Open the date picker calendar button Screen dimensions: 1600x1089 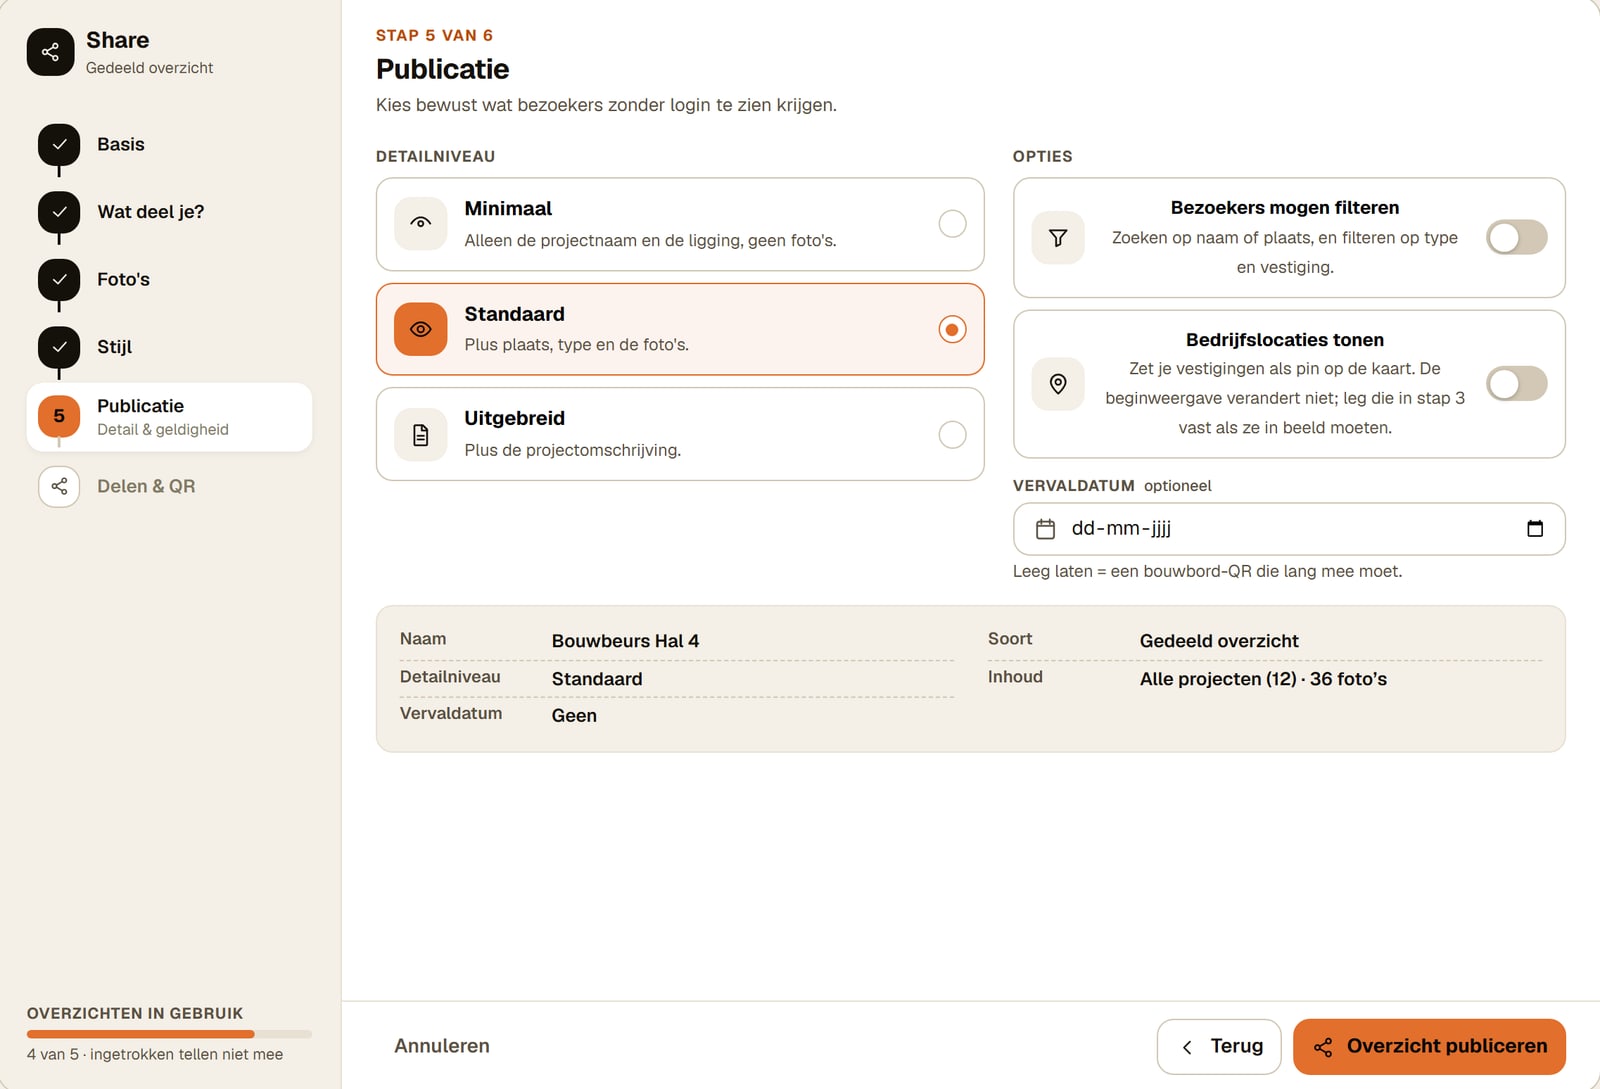click(x=1535, y=529)
